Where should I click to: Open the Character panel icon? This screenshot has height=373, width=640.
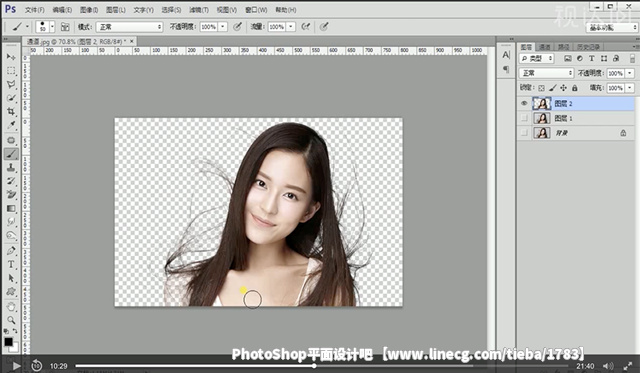point(506,55)
